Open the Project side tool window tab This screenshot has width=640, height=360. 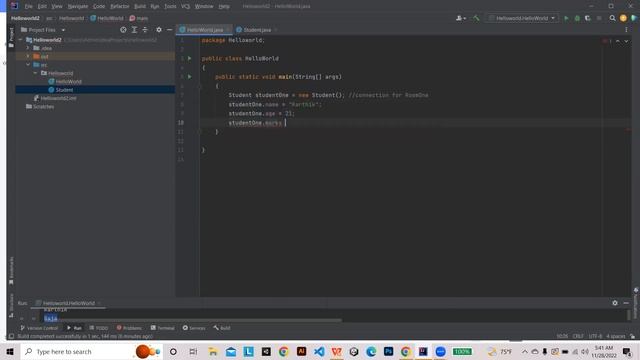(11, 38)
